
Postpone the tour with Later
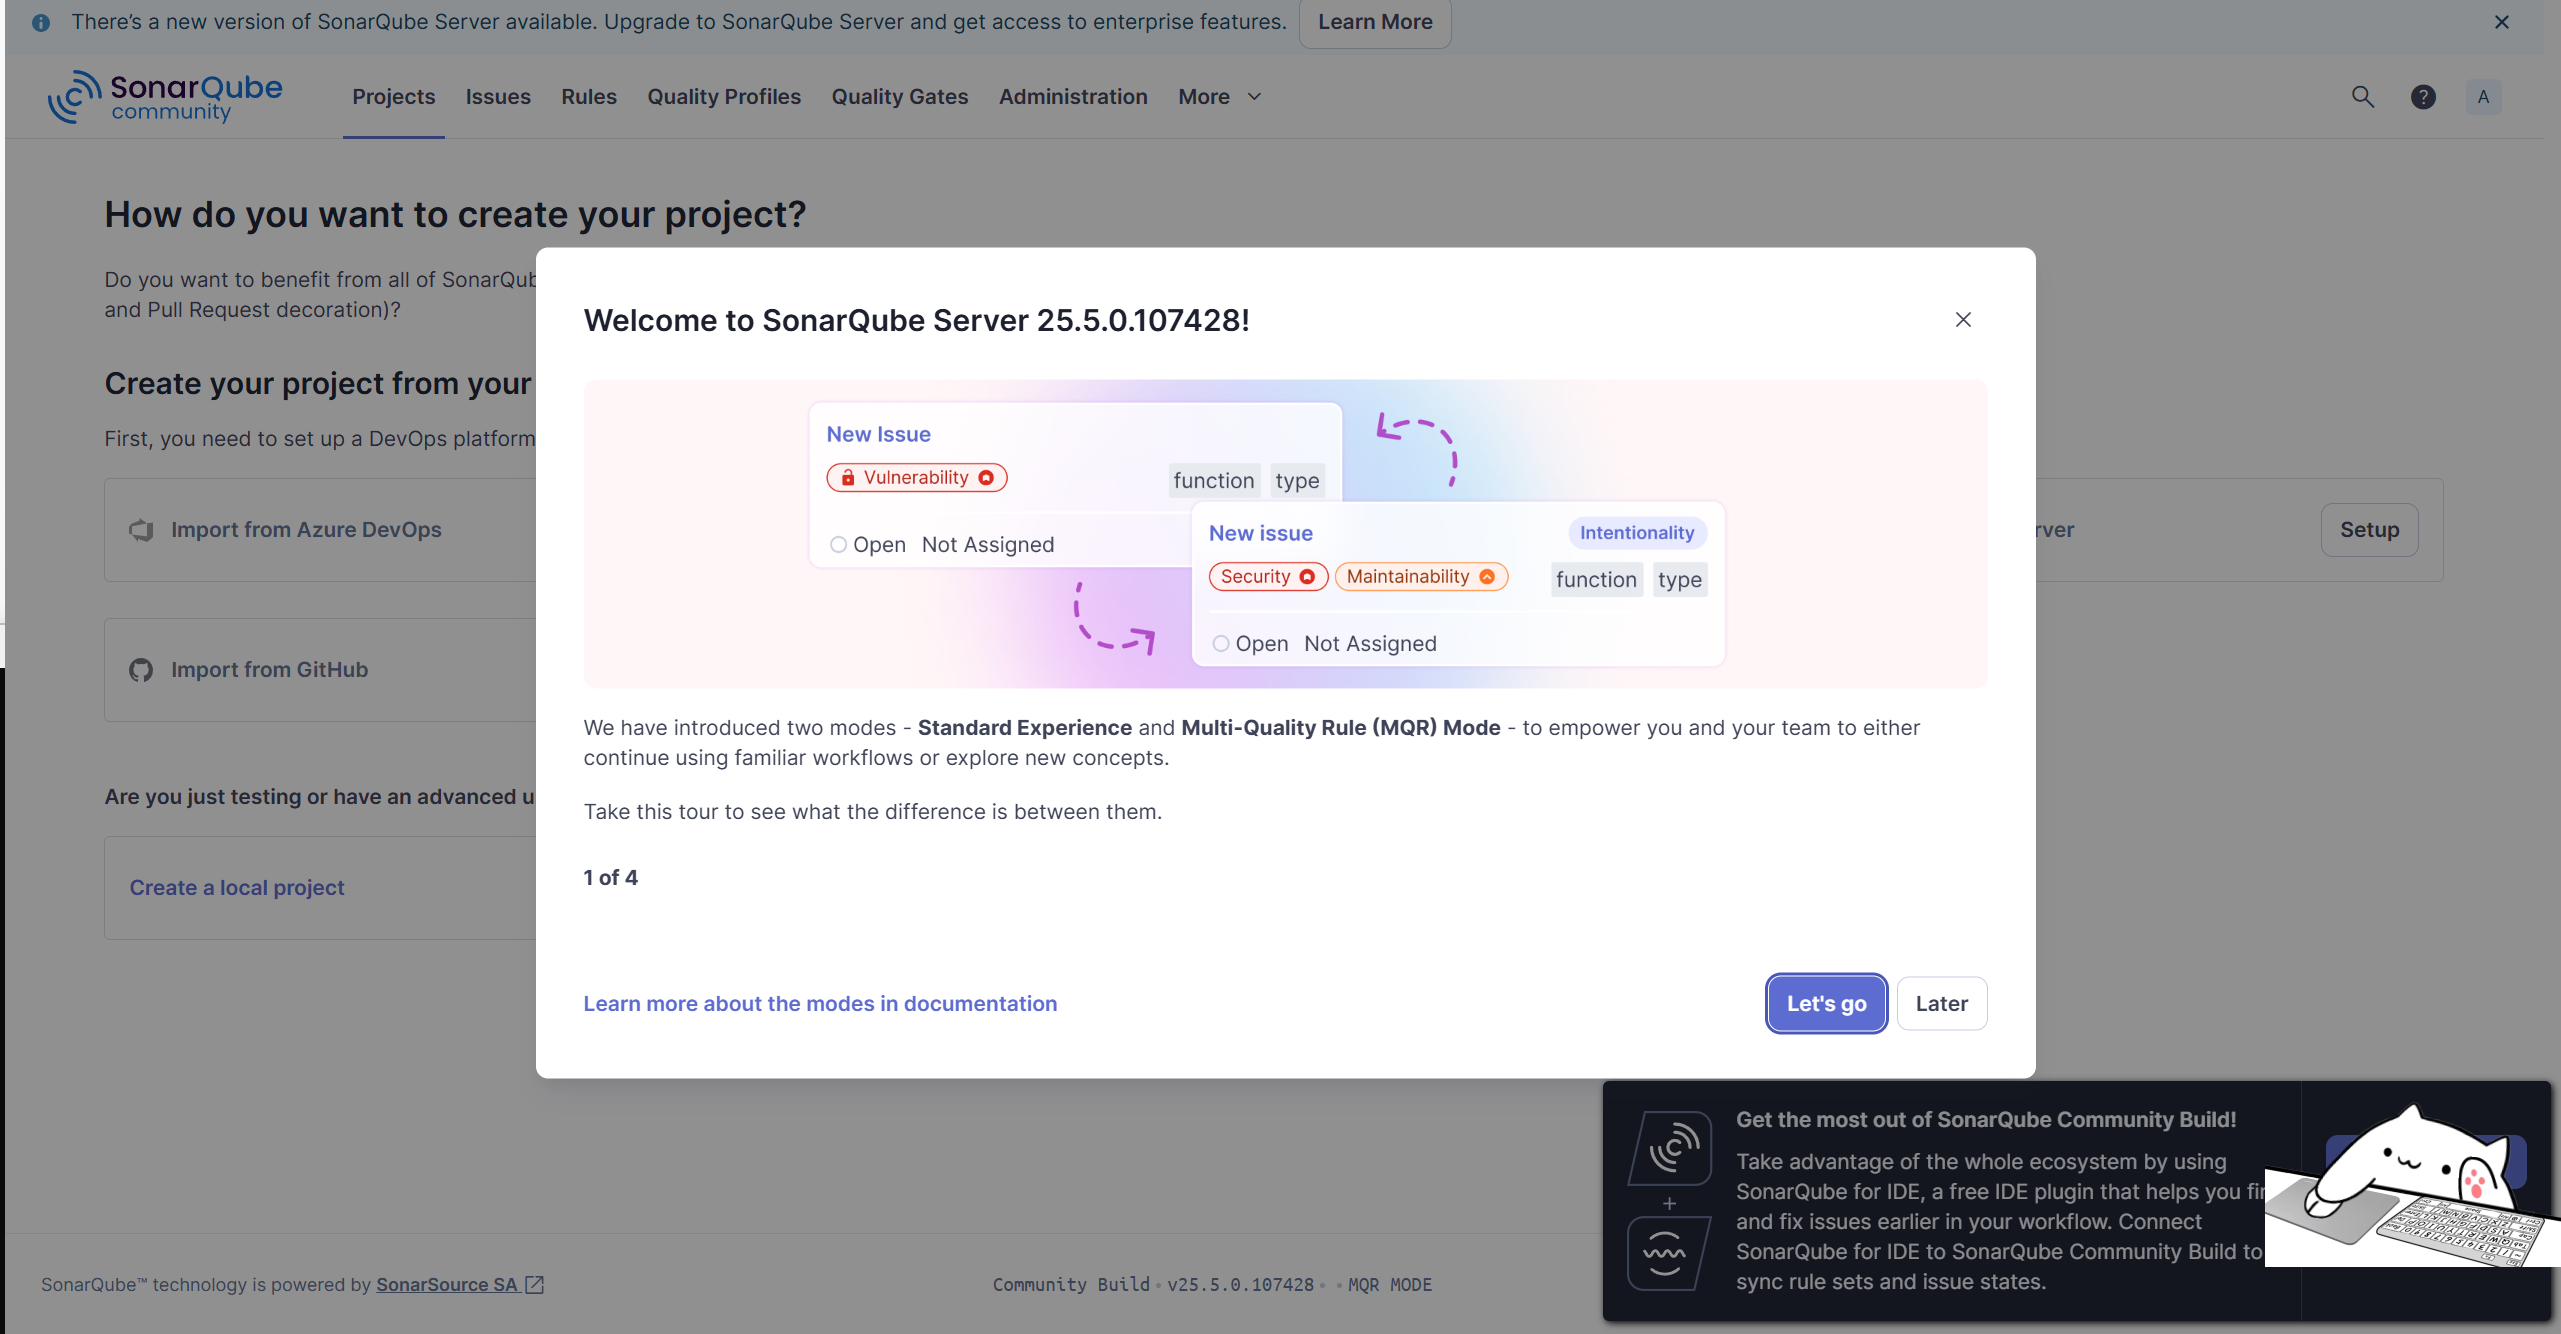point(1941,1003)
